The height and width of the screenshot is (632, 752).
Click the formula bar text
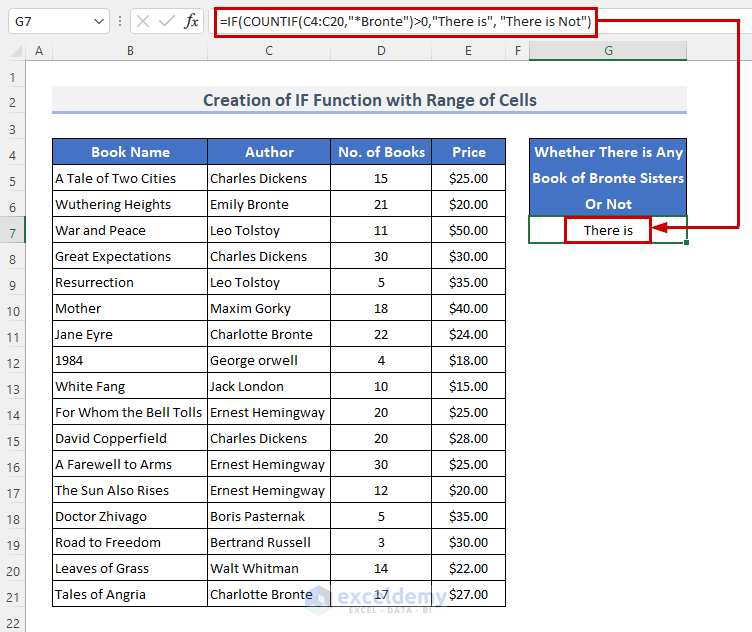[406, 22]
